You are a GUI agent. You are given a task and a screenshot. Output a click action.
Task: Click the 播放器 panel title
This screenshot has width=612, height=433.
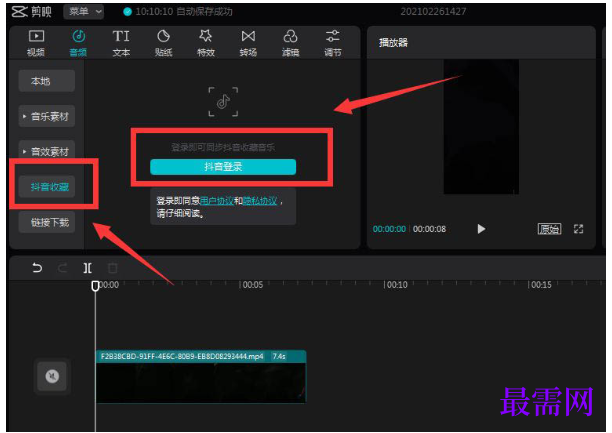pyautogui.click(x=393, y=43)
